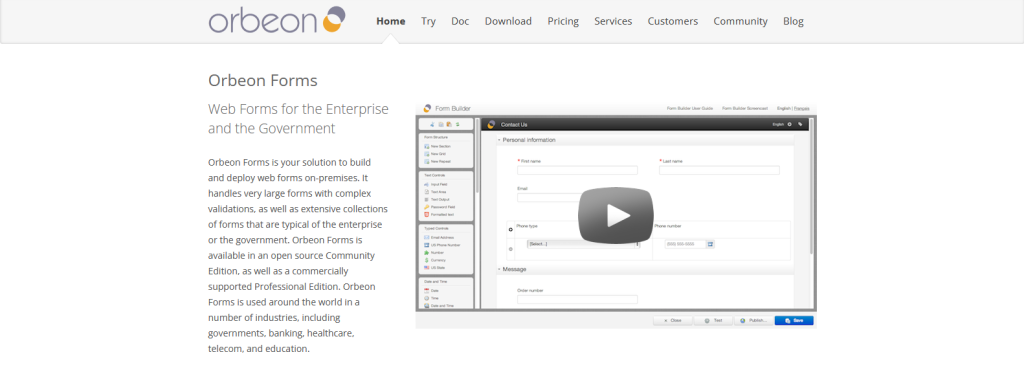Open the Form Builder User Guide link

(x=689, y=108)
